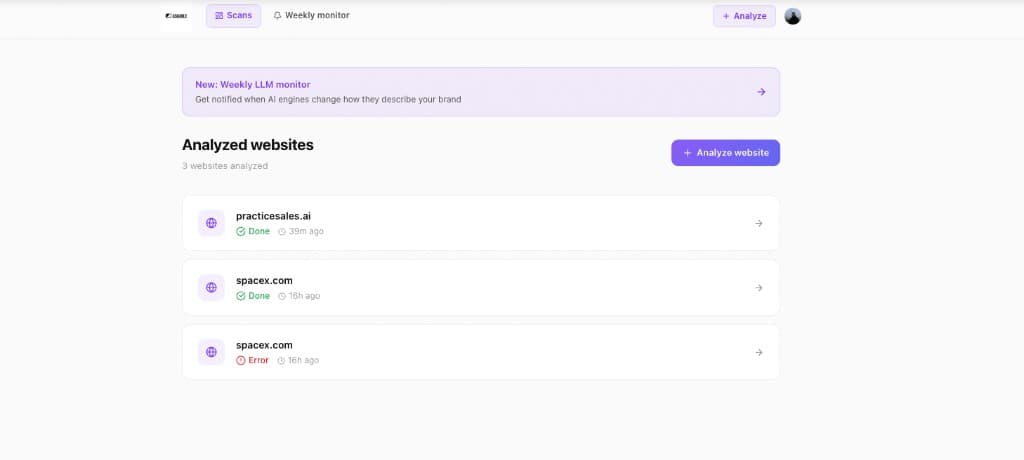Click arrow on practicesales.ai row
Viewport: 1024px width, 460px height.
[x=758, y=223]
